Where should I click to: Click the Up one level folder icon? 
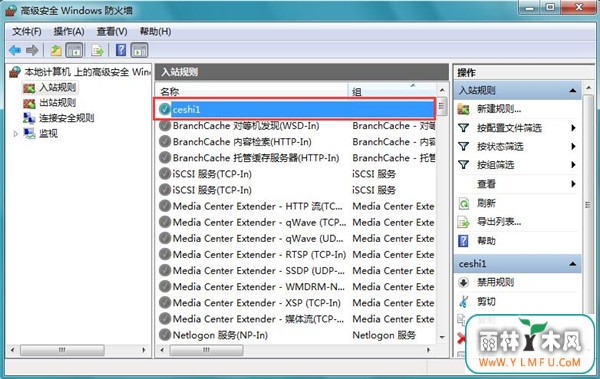[56, 50]
